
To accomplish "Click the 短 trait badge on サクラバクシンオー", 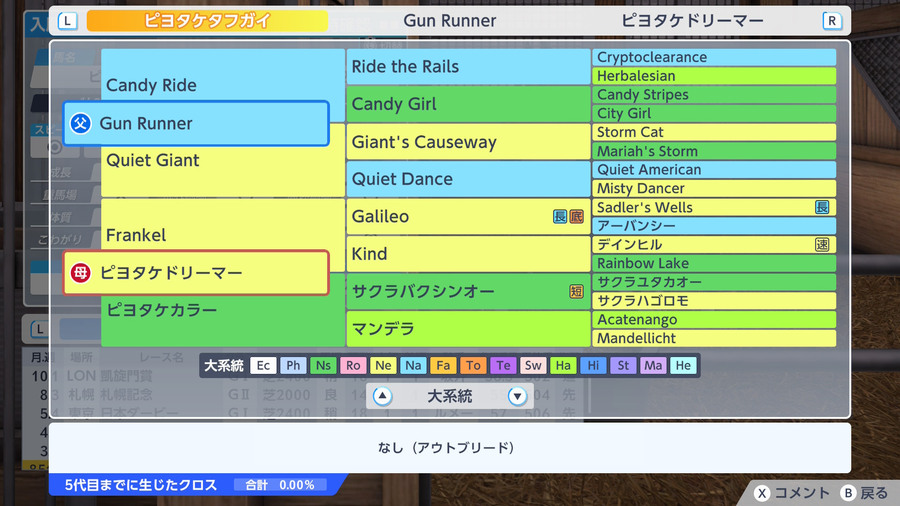I will (576, 291).
